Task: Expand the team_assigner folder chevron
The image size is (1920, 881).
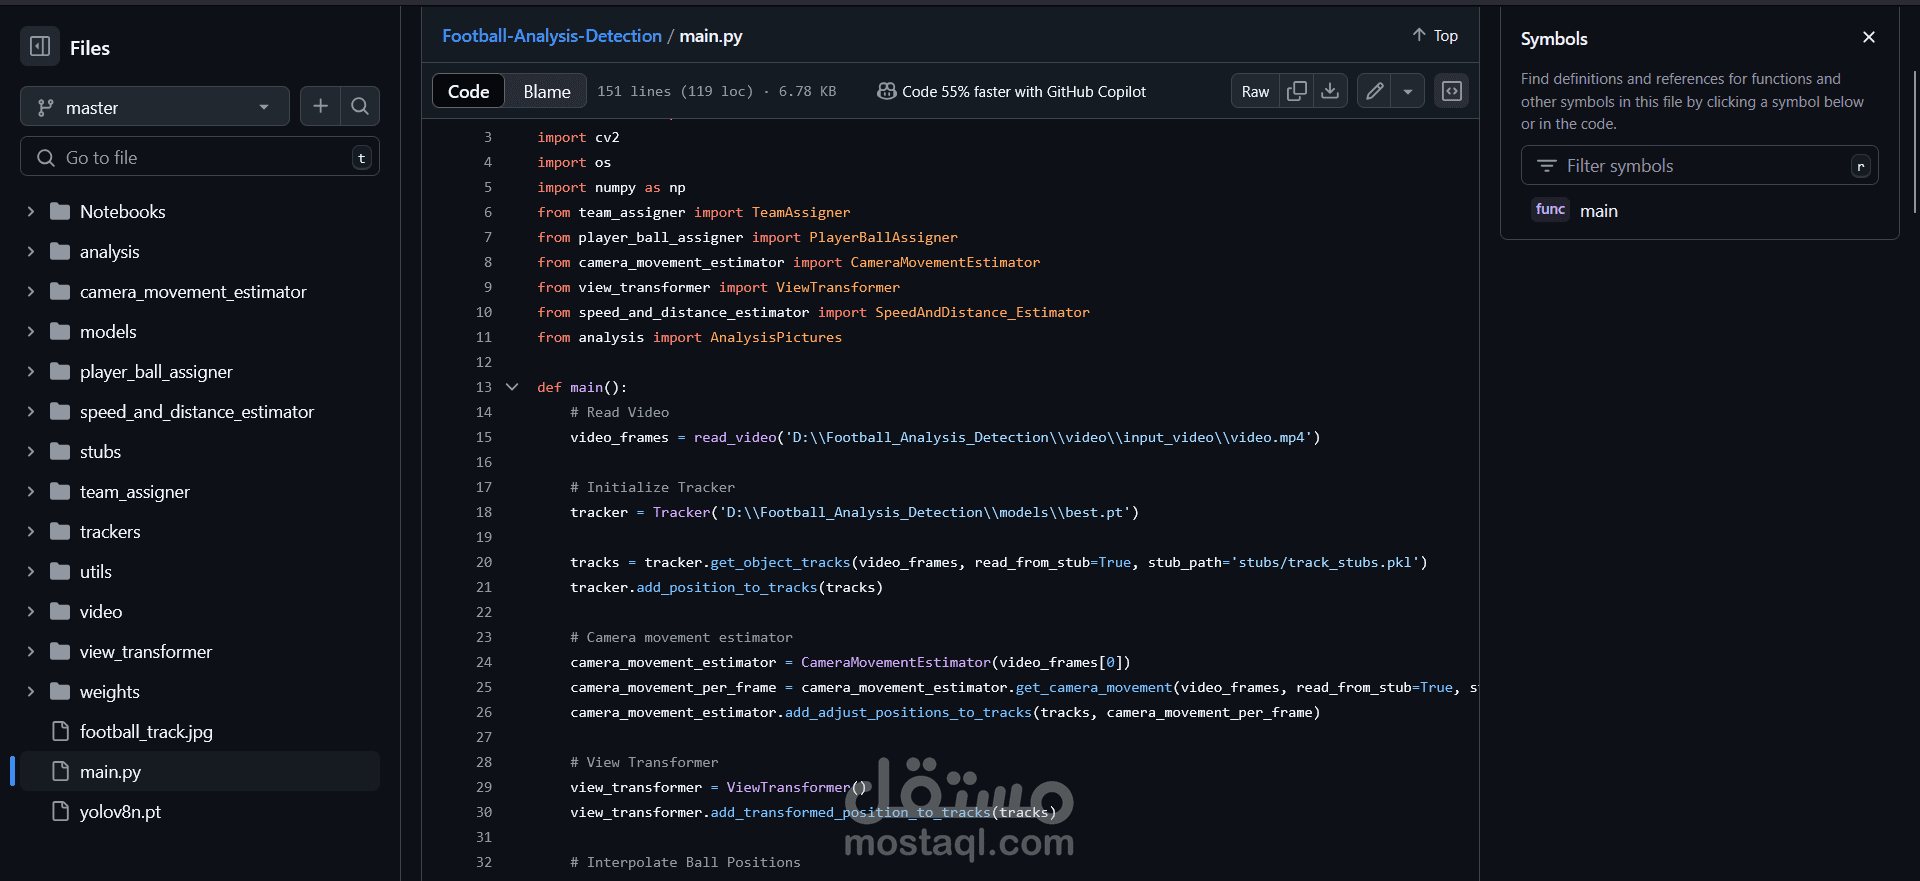Action: click(31, 492)
